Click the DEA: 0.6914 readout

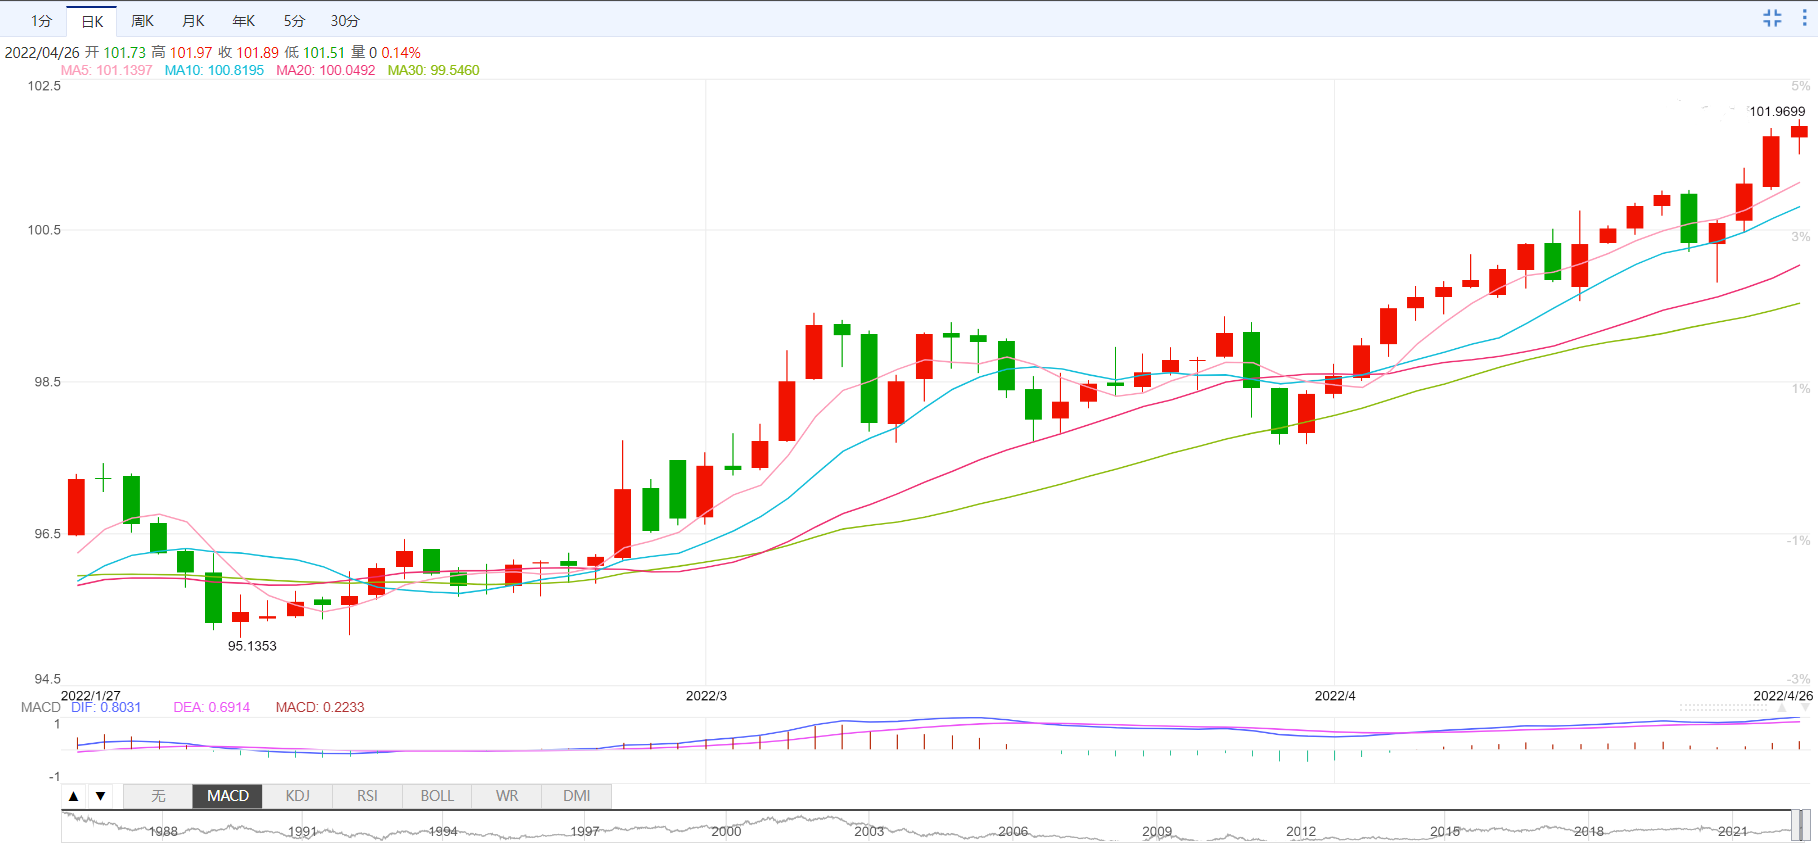(x=212, y=707)
